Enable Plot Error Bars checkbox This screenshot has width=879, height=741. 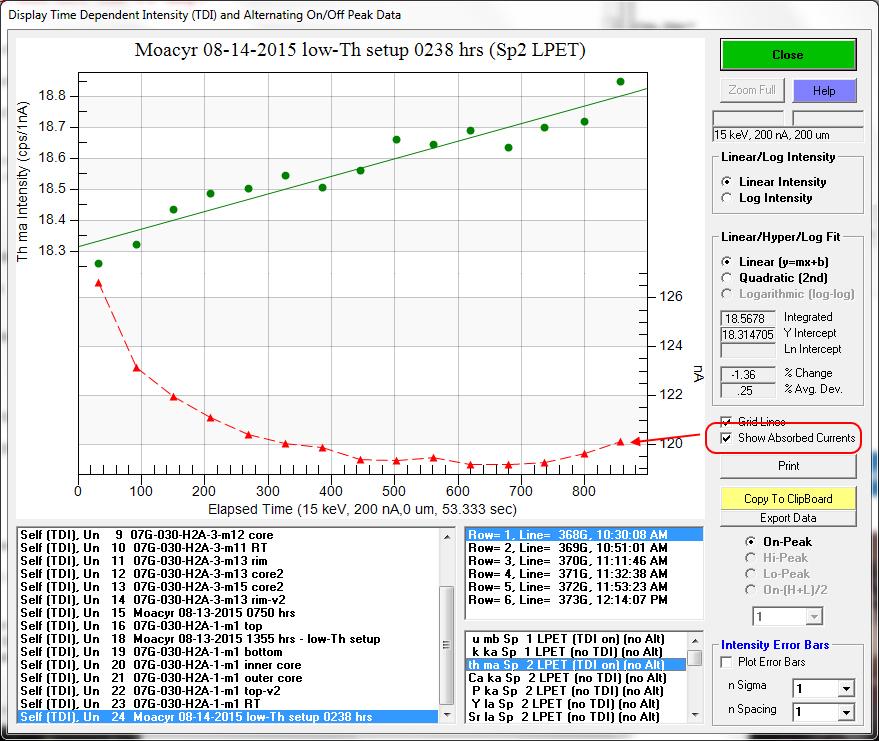click(727, 662)
